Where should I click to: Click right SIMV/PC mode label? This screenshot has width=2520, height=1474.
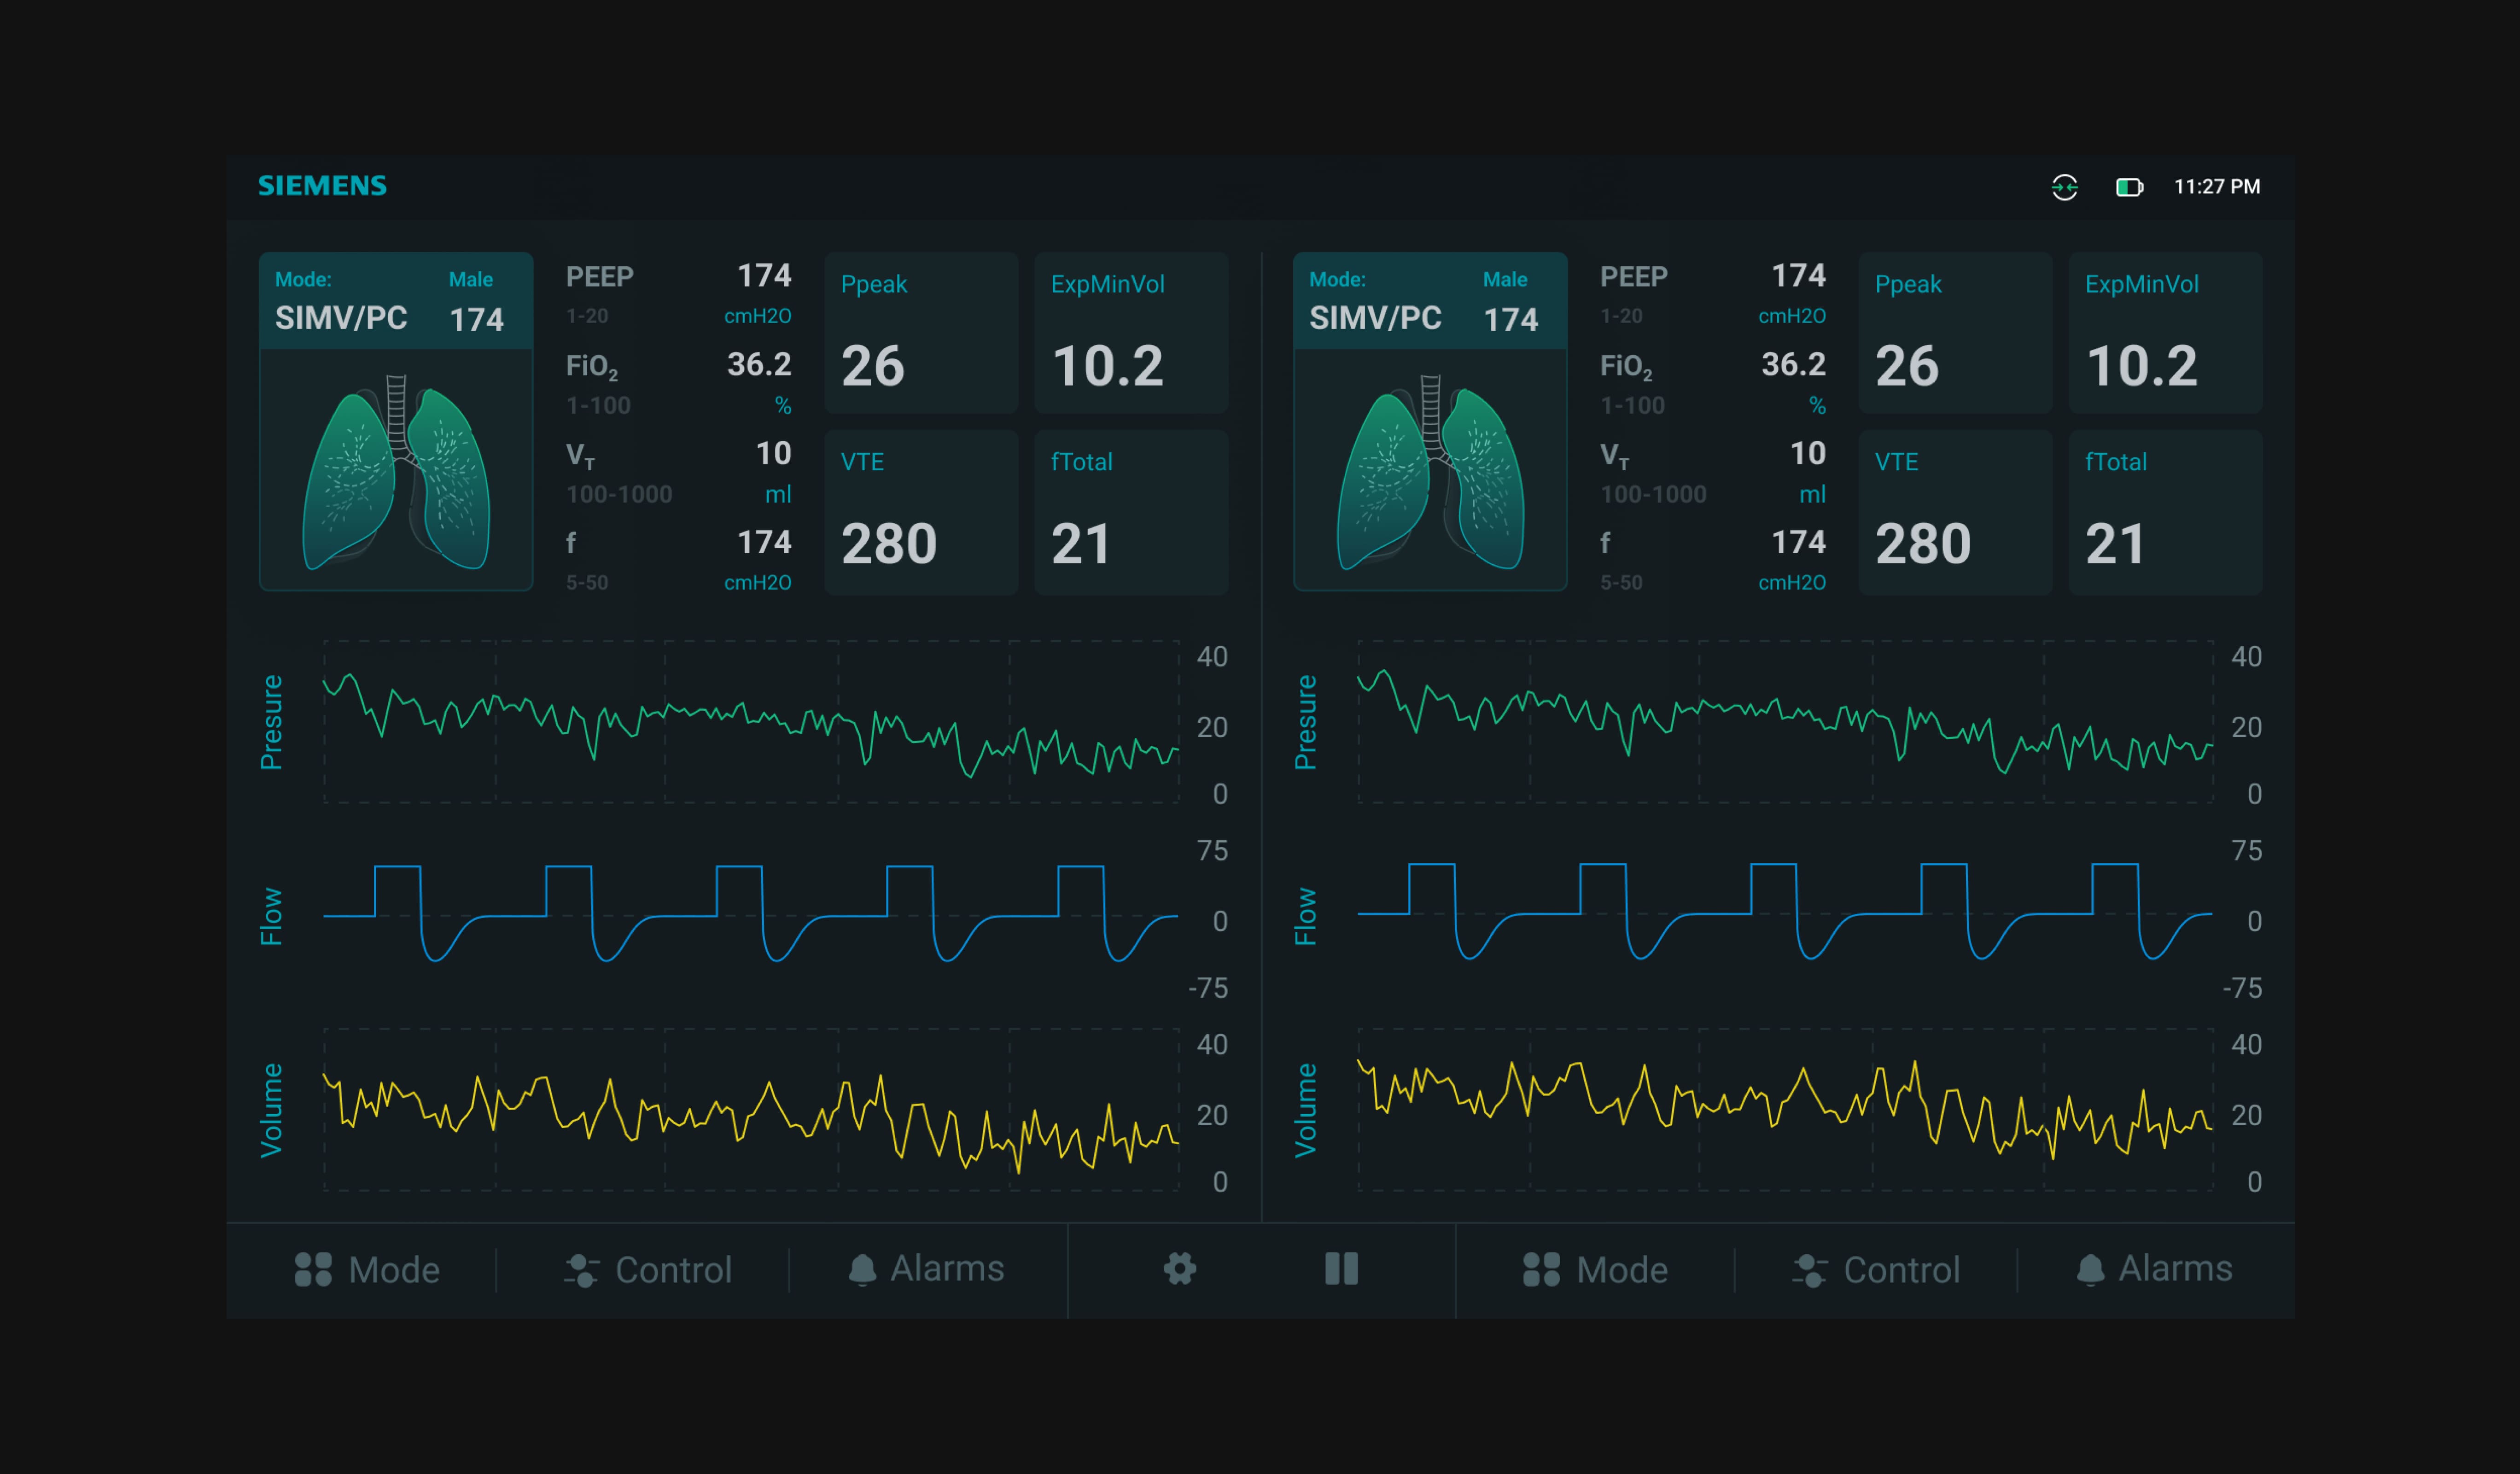click(1375, 318)
